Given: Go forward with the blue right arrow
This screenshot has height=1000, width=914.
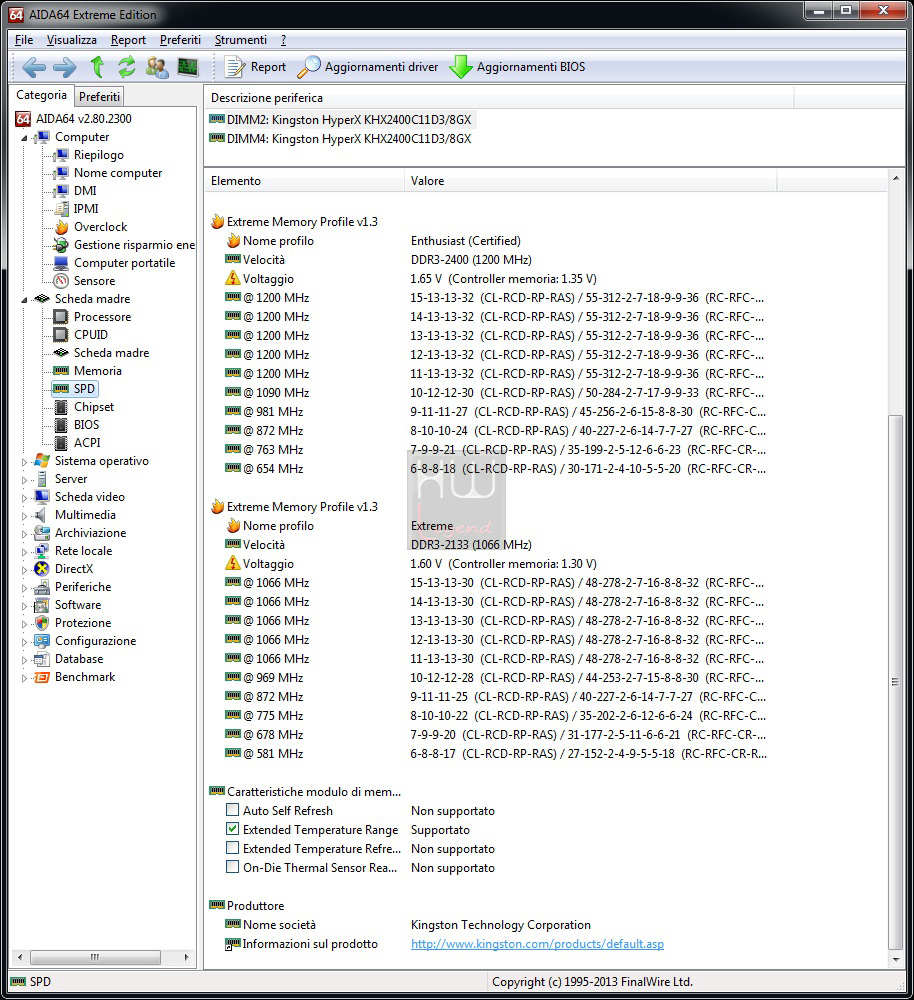Looking at the screenshot, I should pos(64,67).
